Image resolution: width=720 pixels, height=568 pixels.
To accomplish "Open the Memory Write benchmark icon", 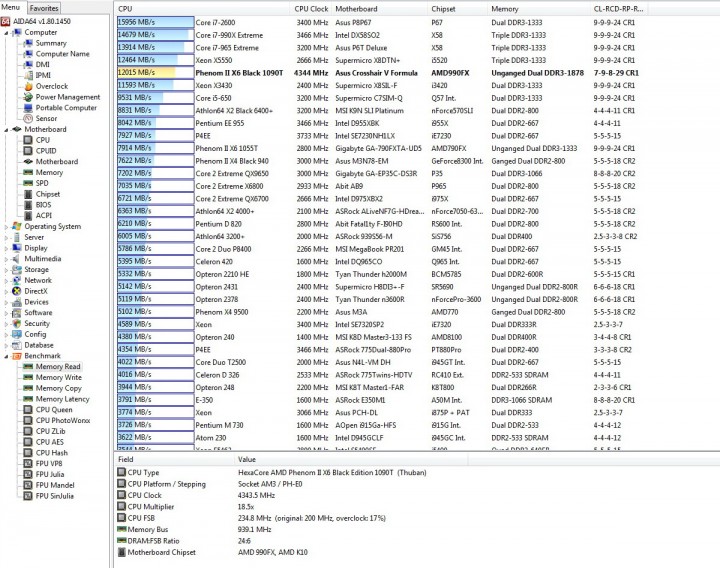I will 28,377.
